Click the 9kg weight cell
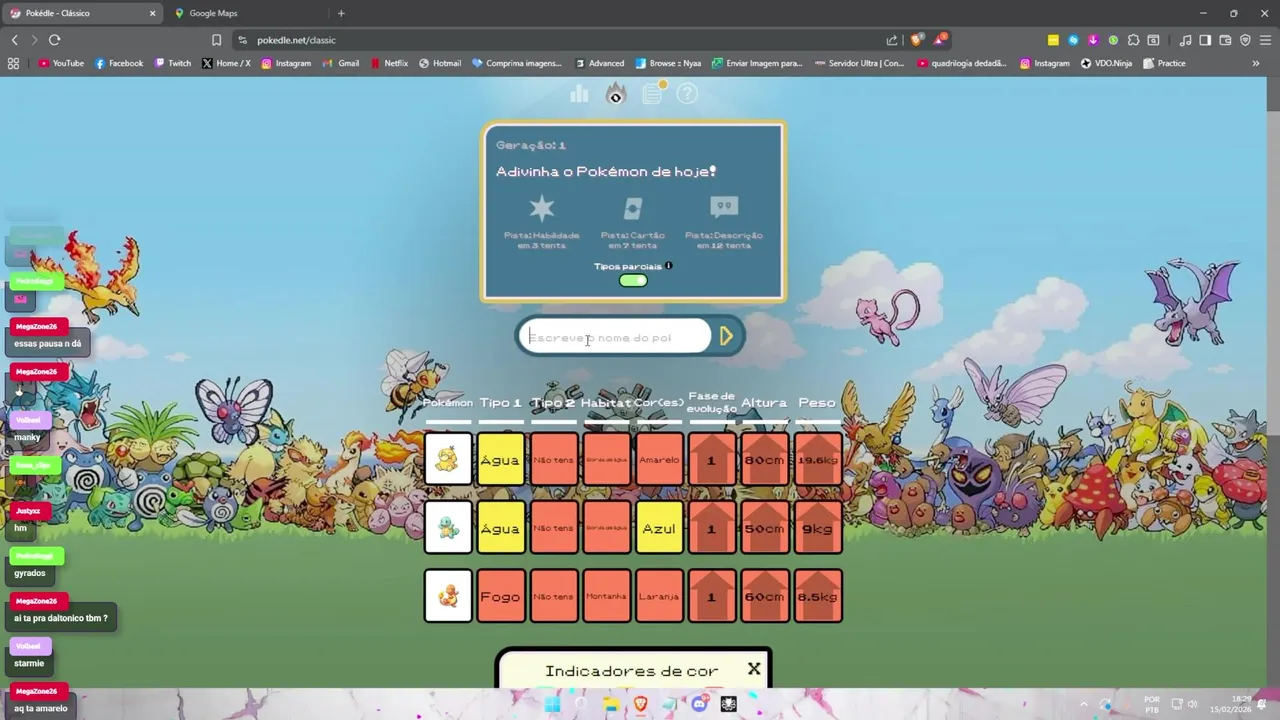 818,528
